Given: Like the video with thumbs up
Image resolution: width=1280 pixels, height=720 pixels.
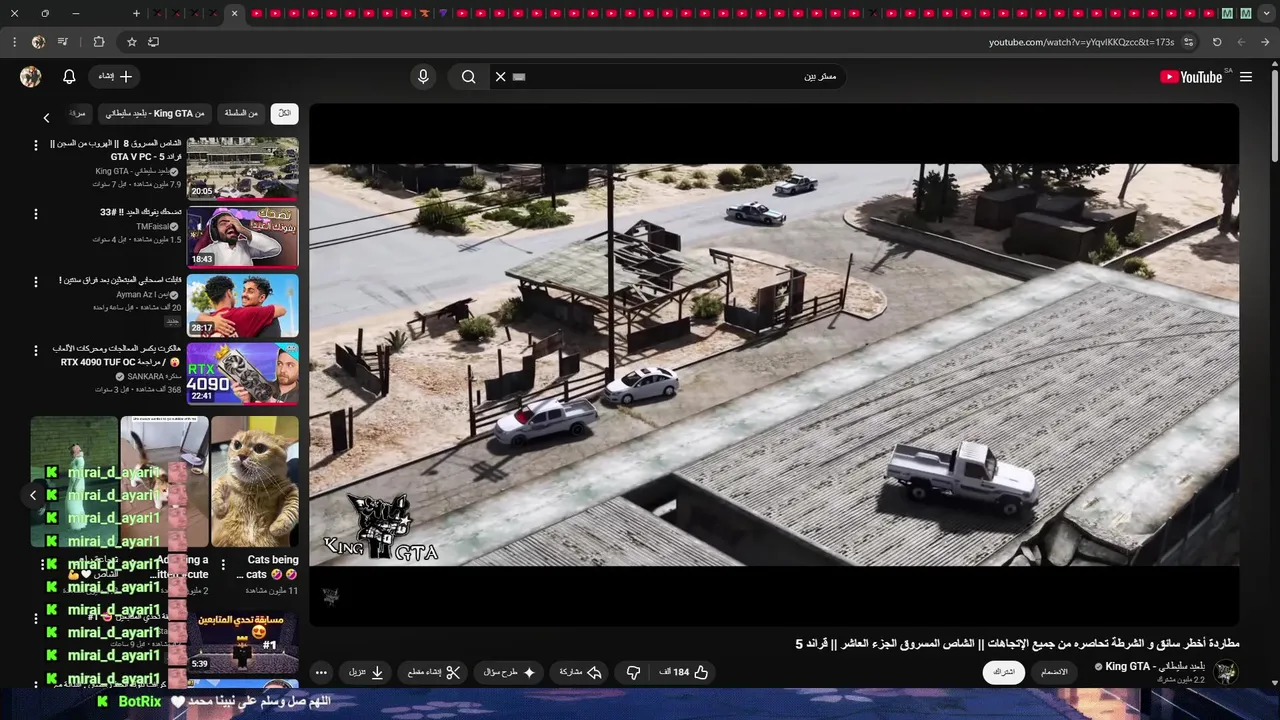Looking at the screenshot, I should 685,672.
